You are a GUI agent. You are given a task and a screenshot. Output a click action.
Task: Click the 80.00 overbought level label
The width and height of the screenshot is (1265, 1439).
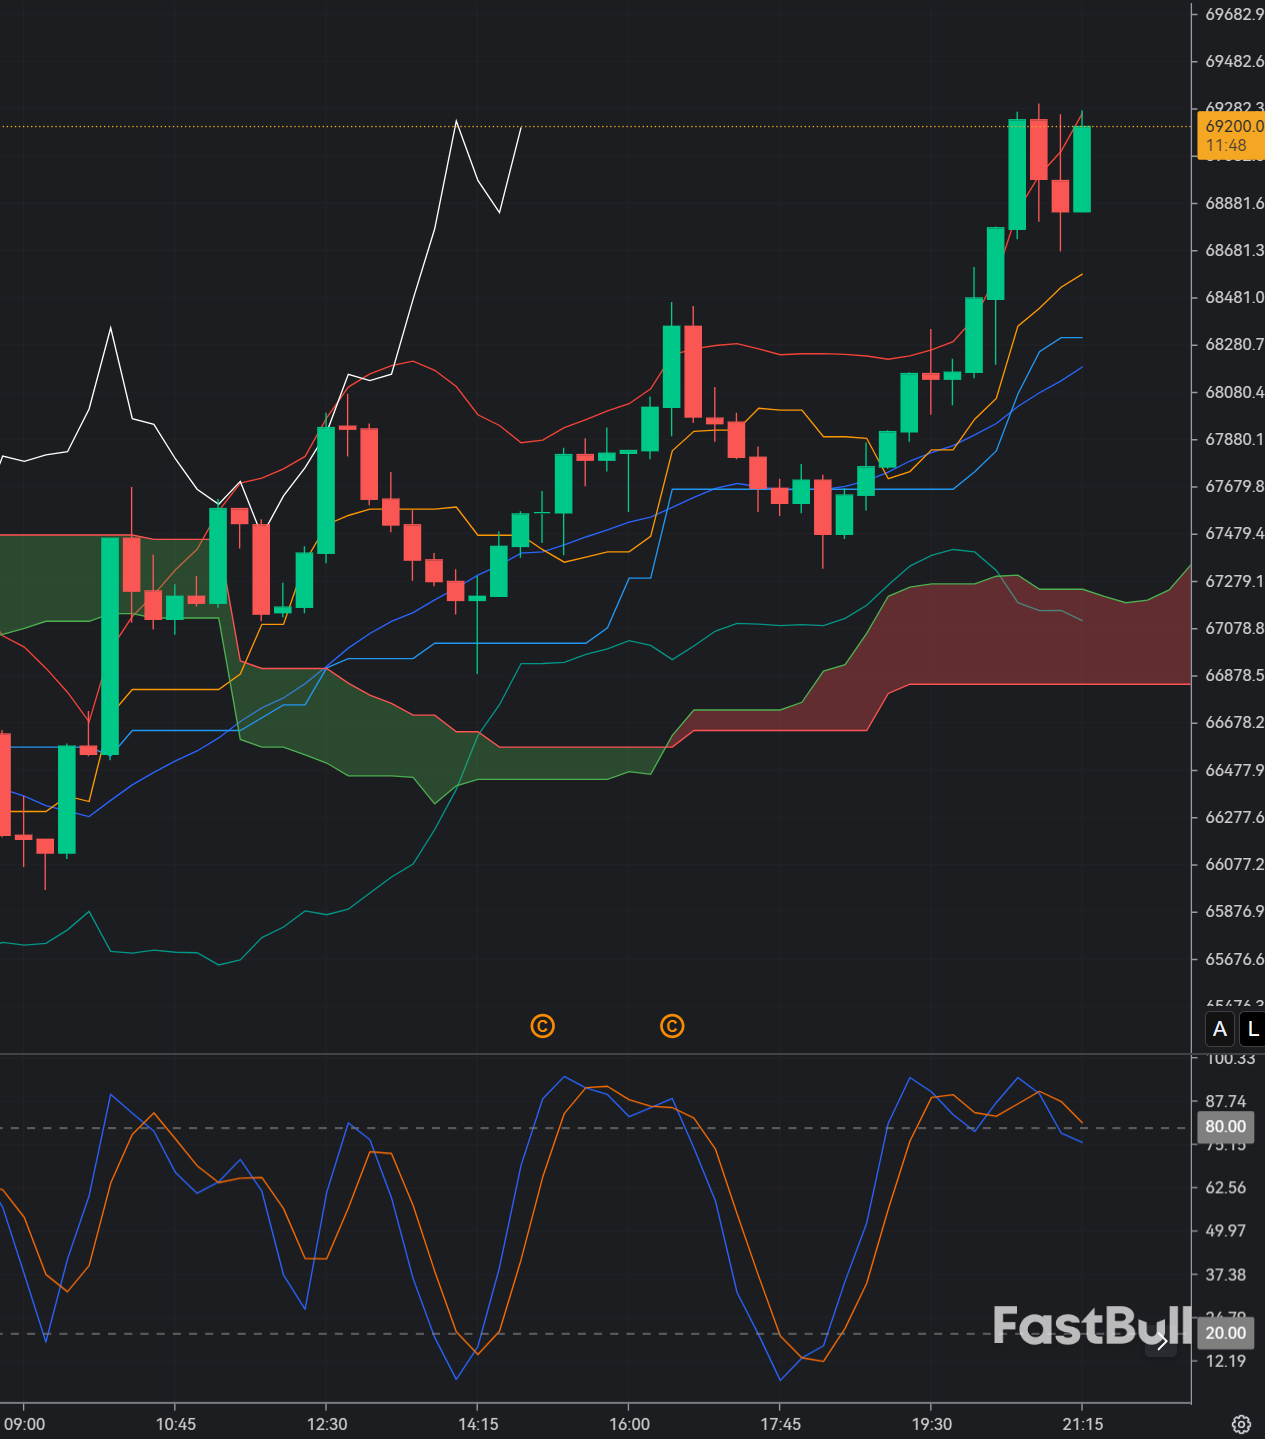coord(1225,1126)
